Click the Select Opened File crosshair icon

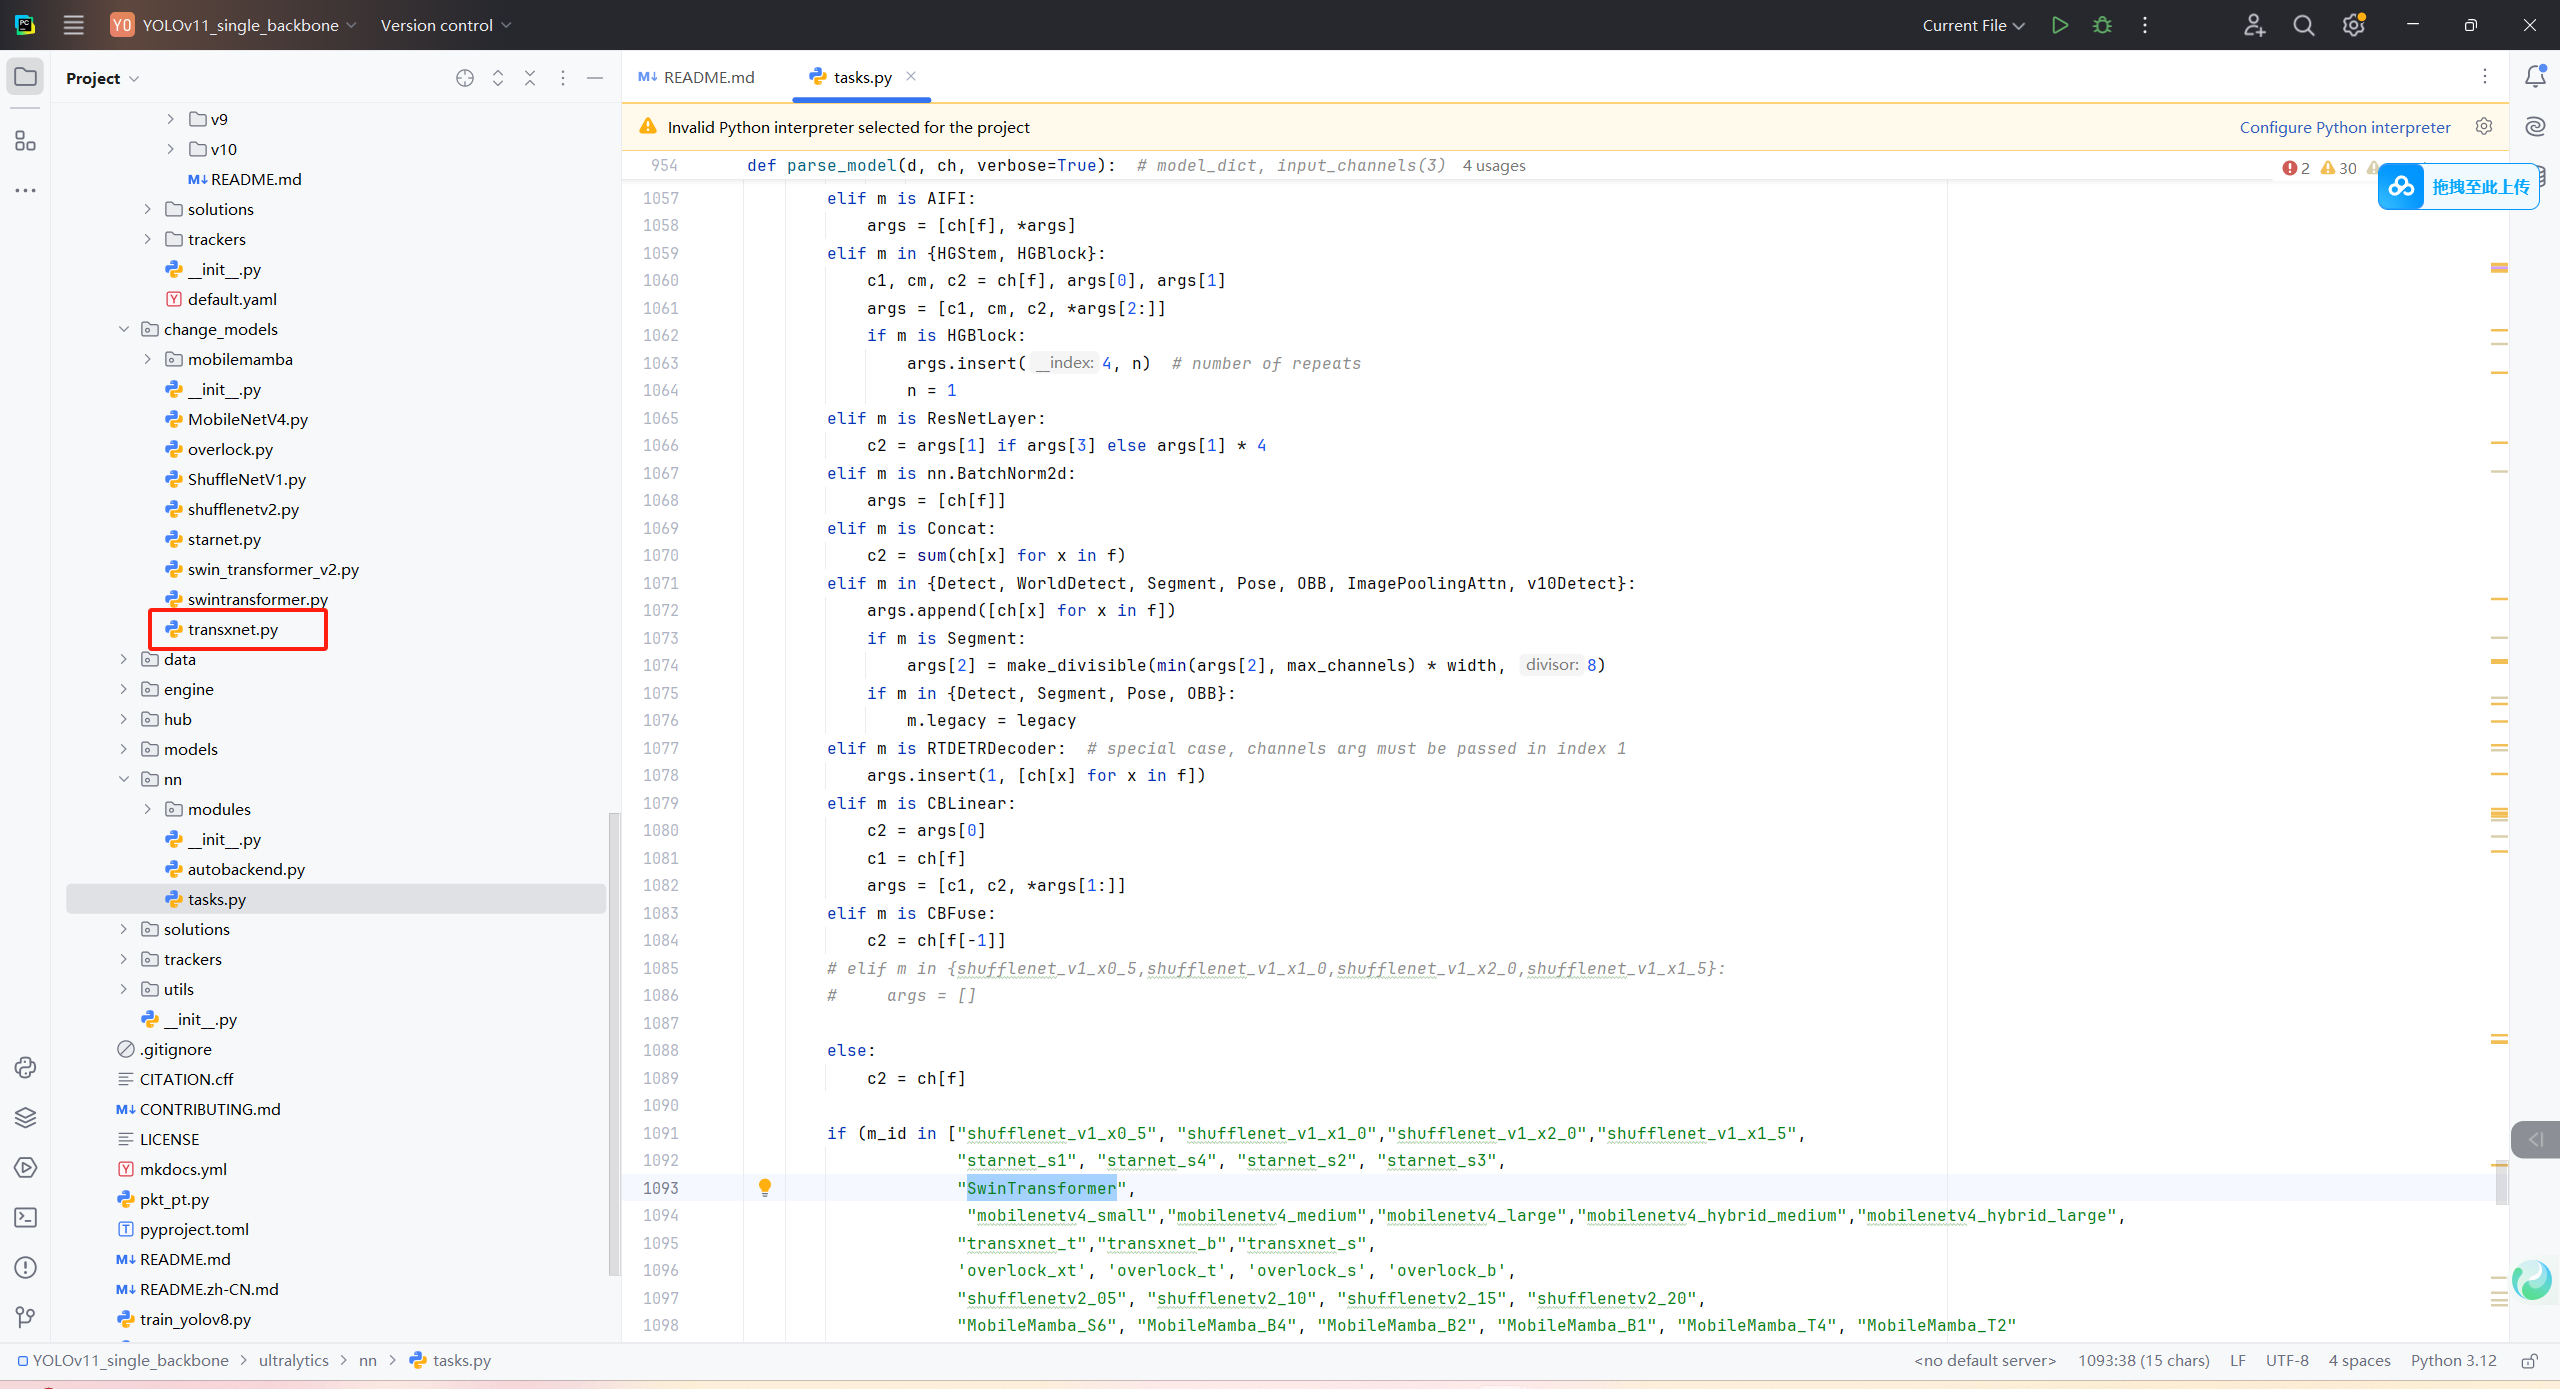[x=465, y=78]
